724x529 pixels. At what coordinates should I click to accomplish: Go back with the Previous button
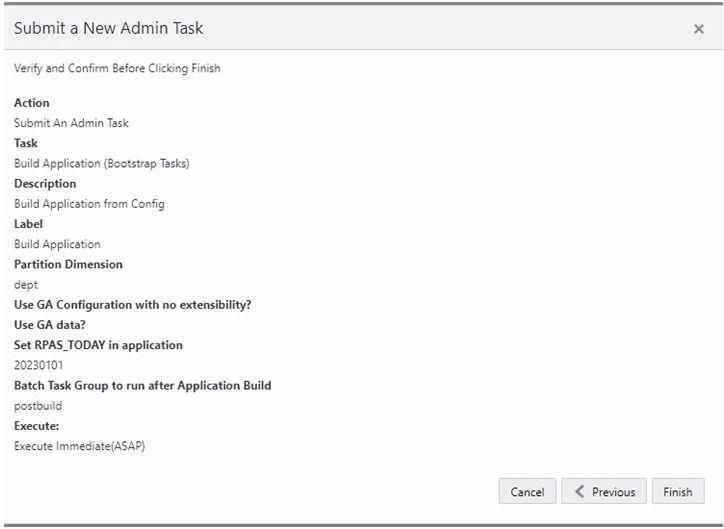click(x=604, y=492)
